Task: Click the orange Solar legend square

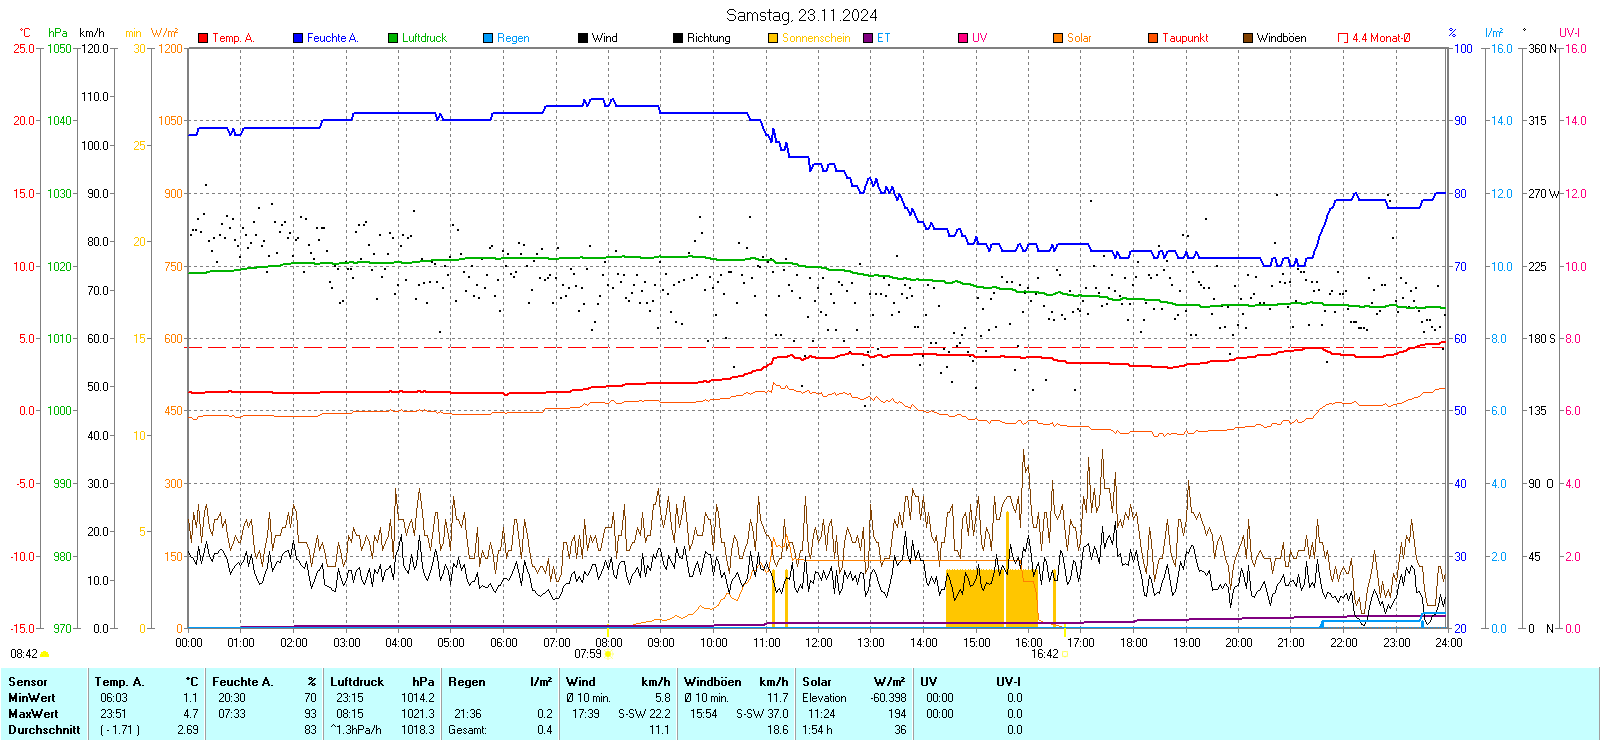Action: tap(1058, 38)
